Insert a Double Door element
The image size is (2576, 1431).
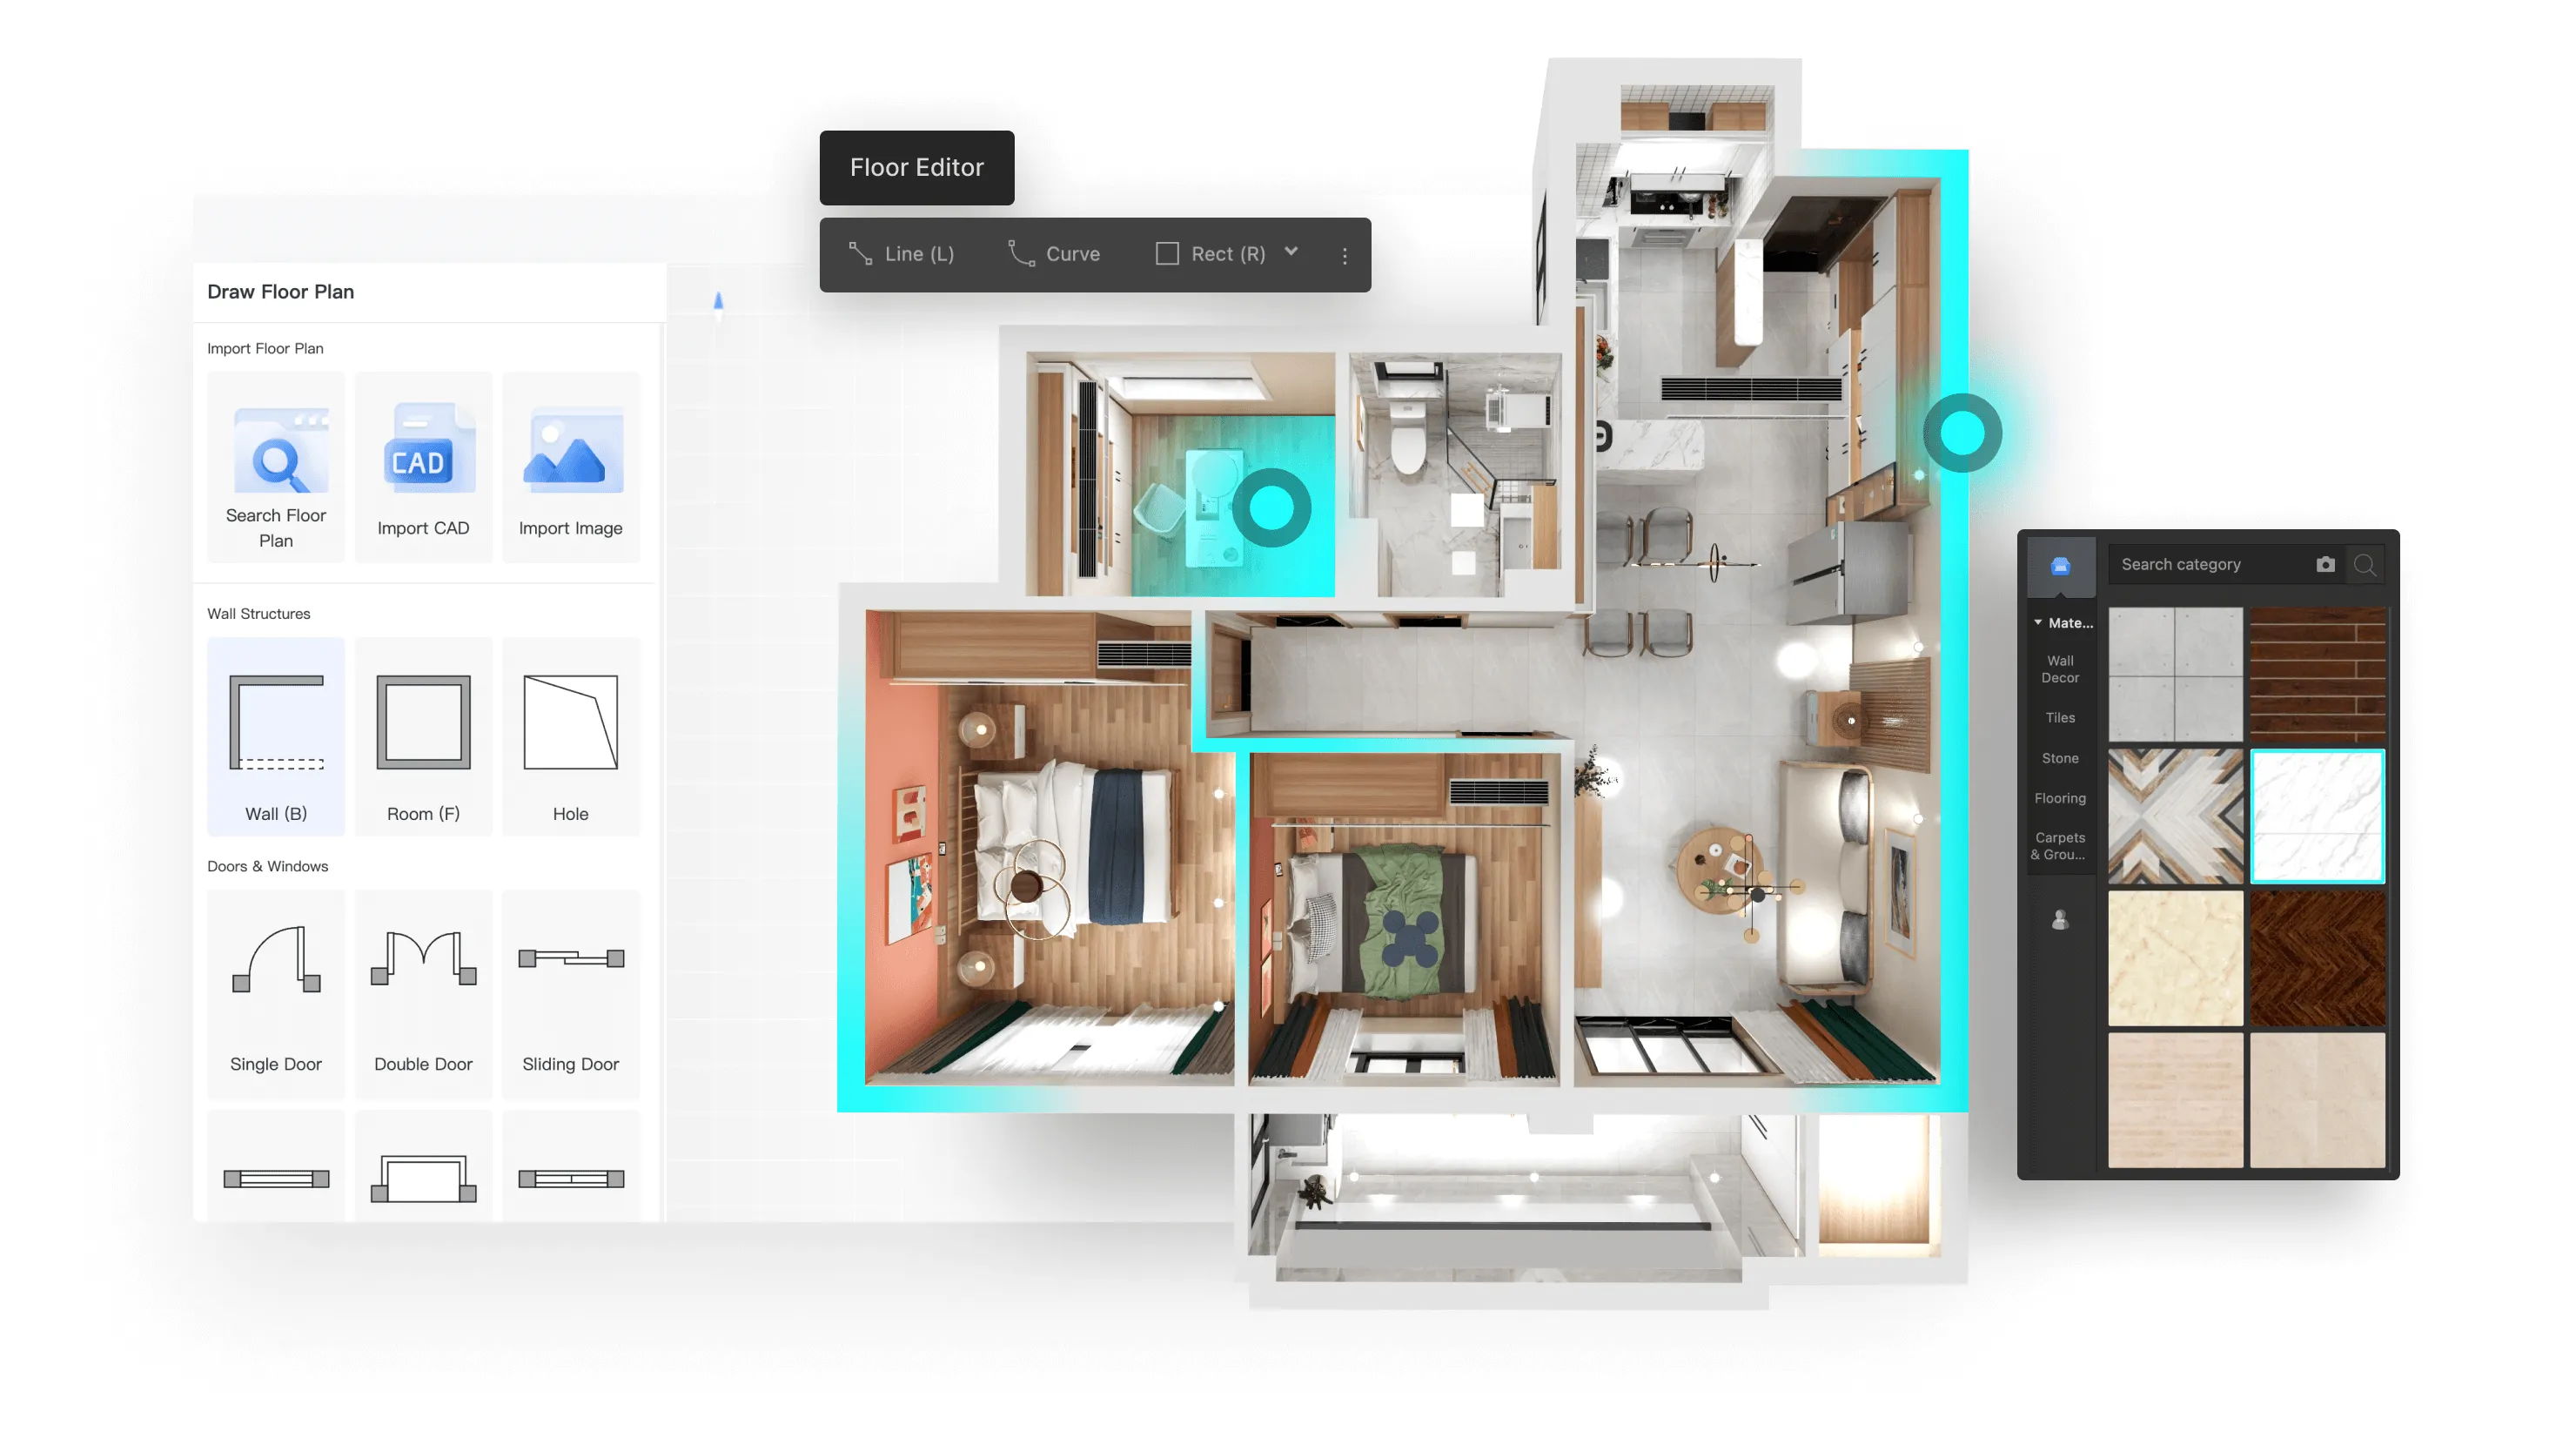(423, 994)
